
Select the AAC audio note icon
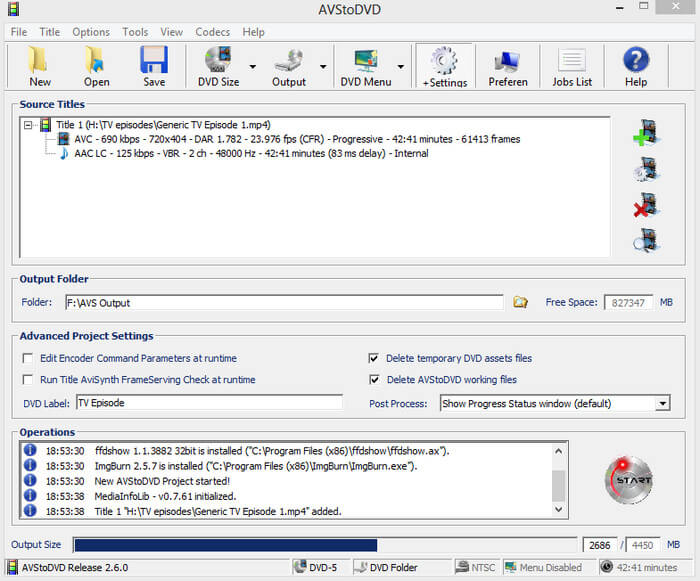[x=64, y=154]
